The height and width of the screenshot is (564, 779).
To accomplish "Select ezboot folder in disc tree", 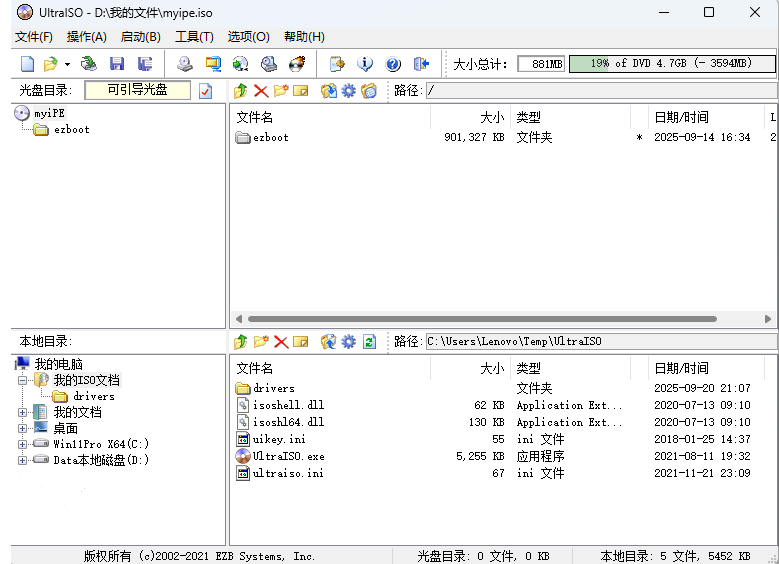I will (x=72, y=130).
